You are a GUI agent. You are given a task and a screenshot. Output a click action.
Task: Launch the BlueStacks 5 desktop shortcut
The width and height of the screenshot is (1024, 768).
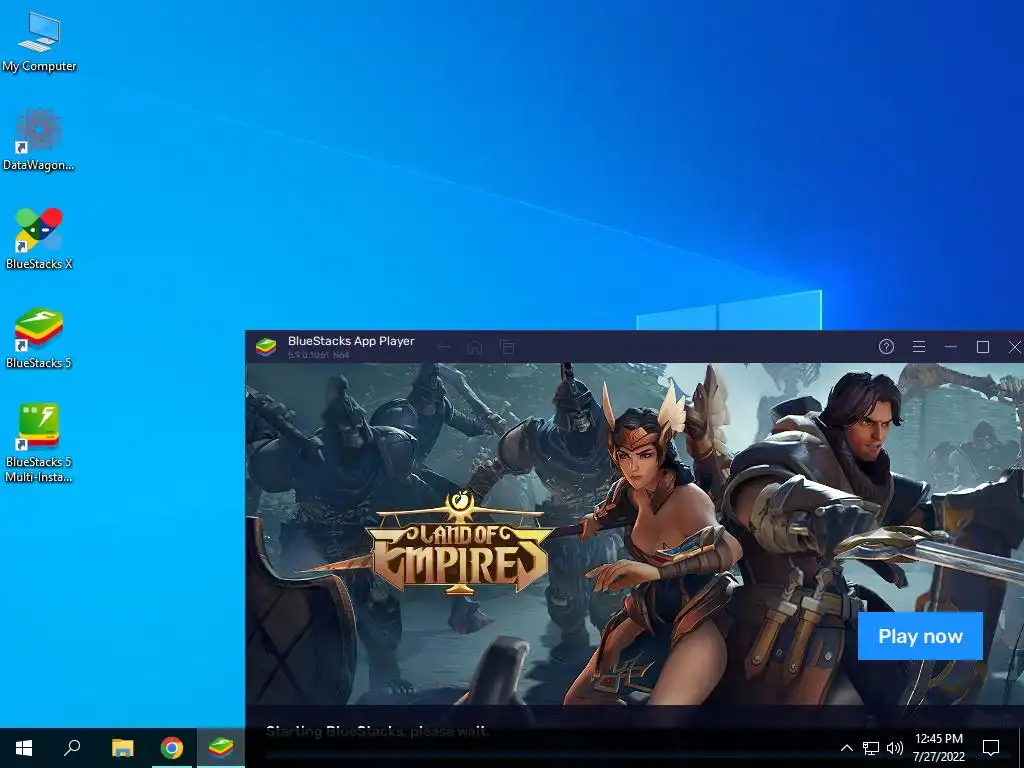tap(39, 338)
